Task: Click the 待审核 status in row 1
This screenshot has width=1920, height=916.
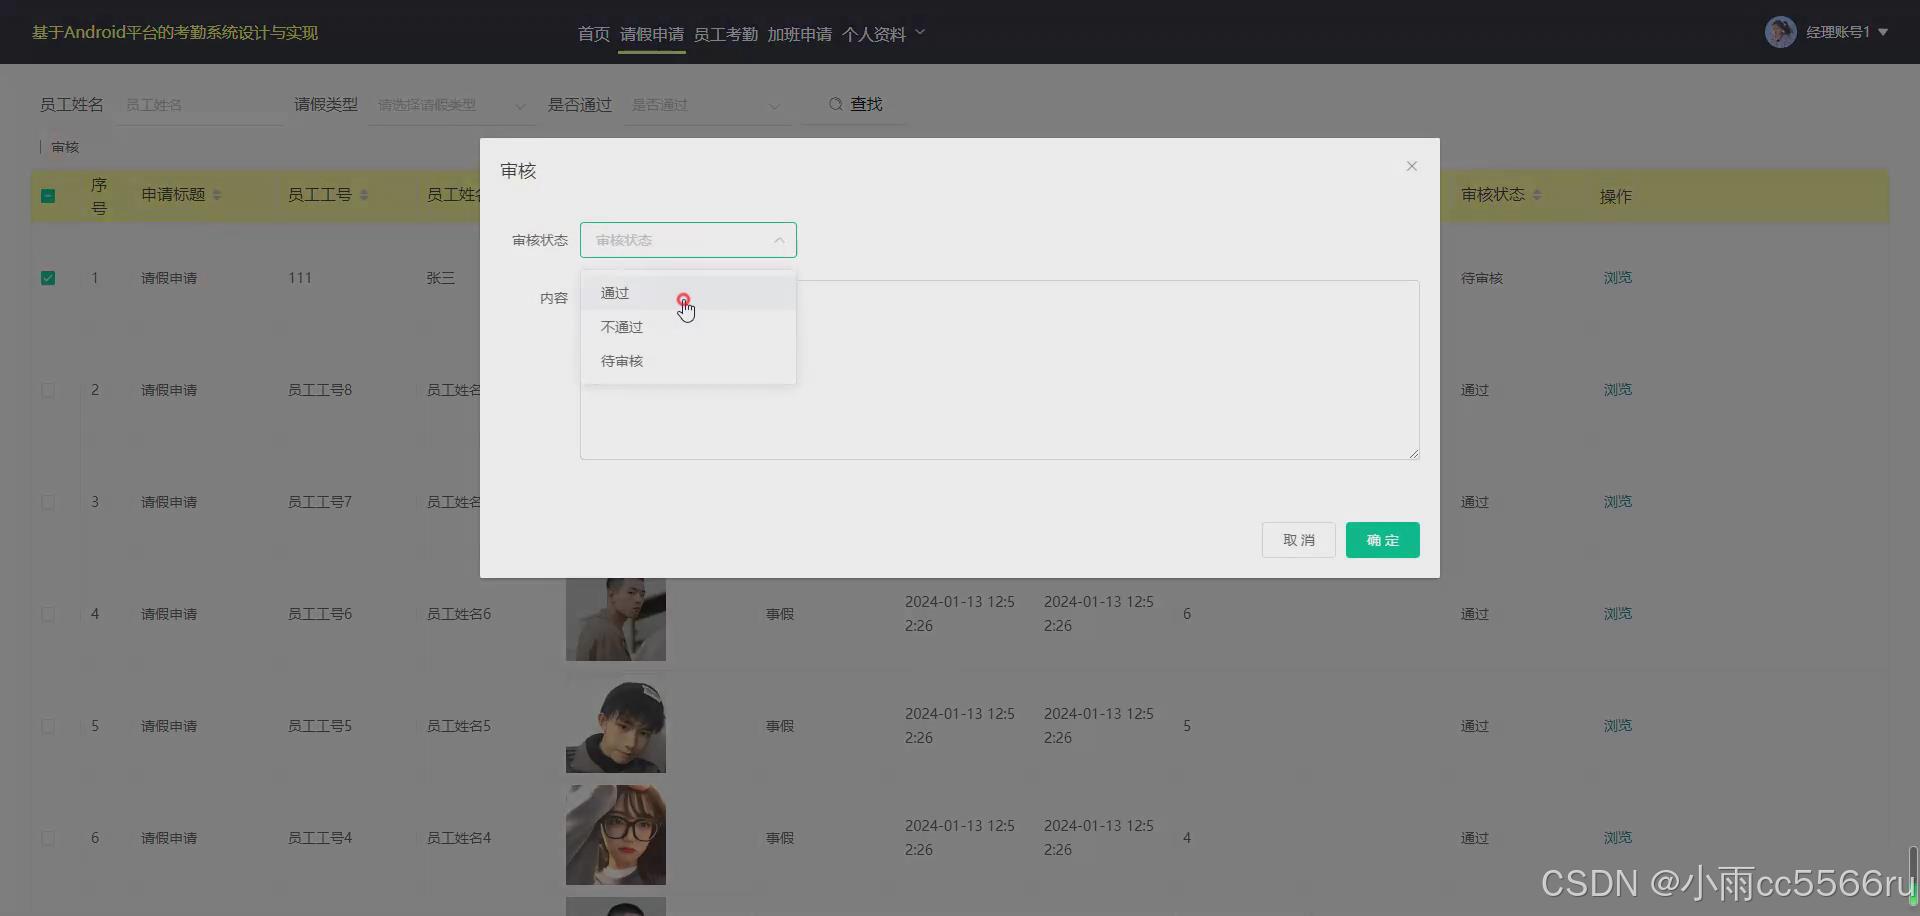Action: pos(1482,278)
